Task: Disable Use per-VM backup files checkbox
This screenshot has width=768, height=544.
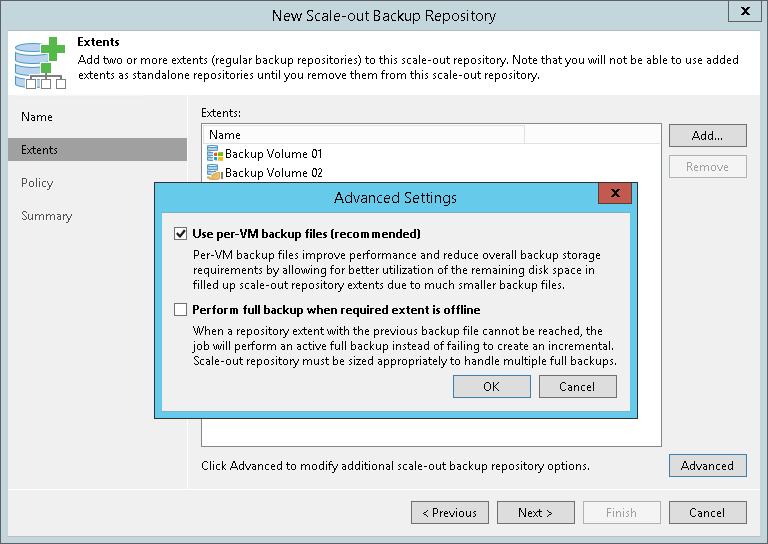Action: (x=181, y=234)
